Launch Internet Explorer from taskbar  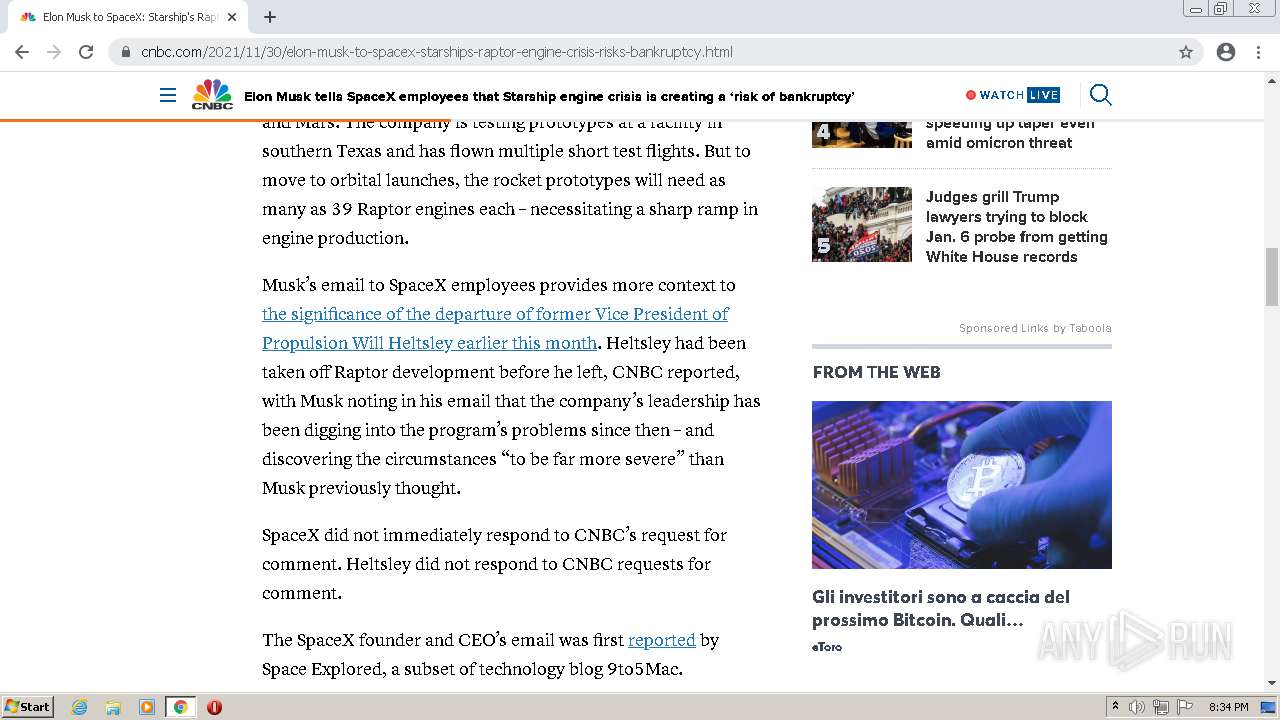click(x=79, y=707)
